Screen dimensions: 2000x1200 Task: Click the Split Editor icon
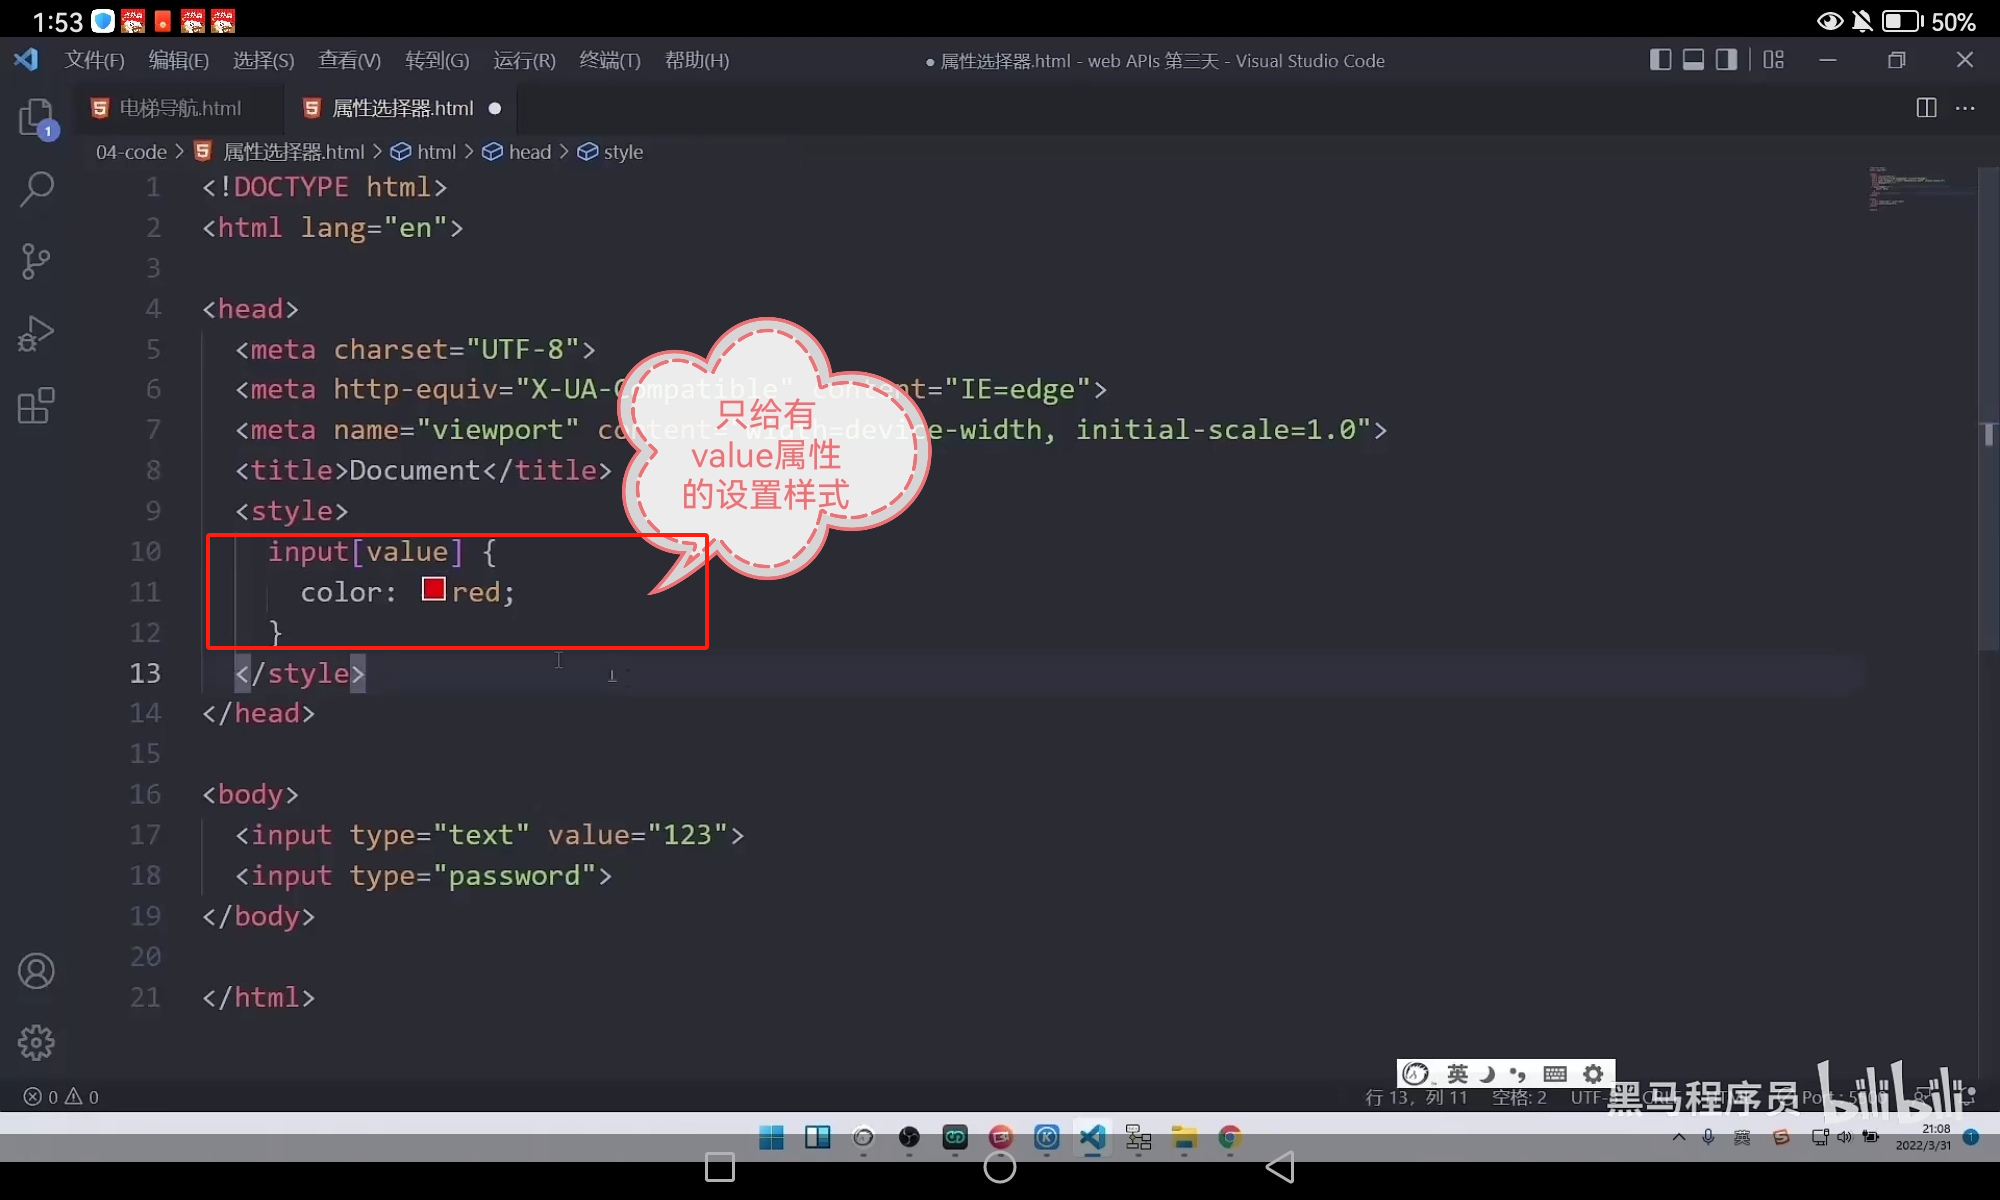pyautogui.click(x=1925, y=108)
